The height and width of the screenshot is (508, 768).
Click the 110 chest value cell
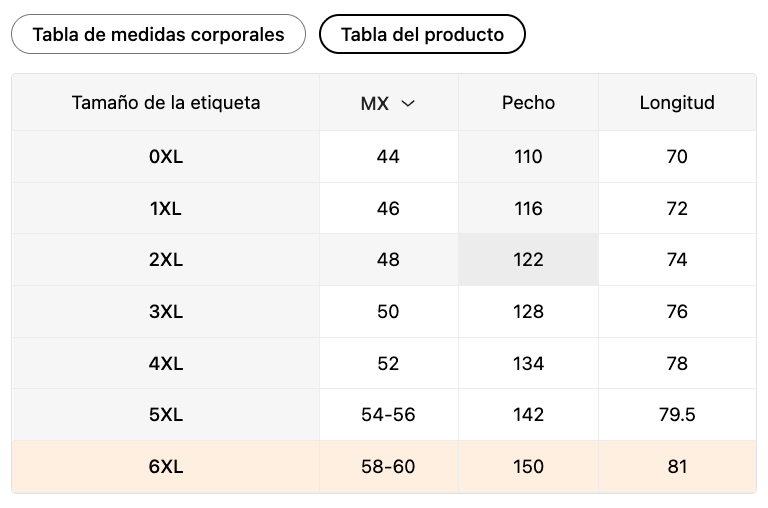click(528, 157)
